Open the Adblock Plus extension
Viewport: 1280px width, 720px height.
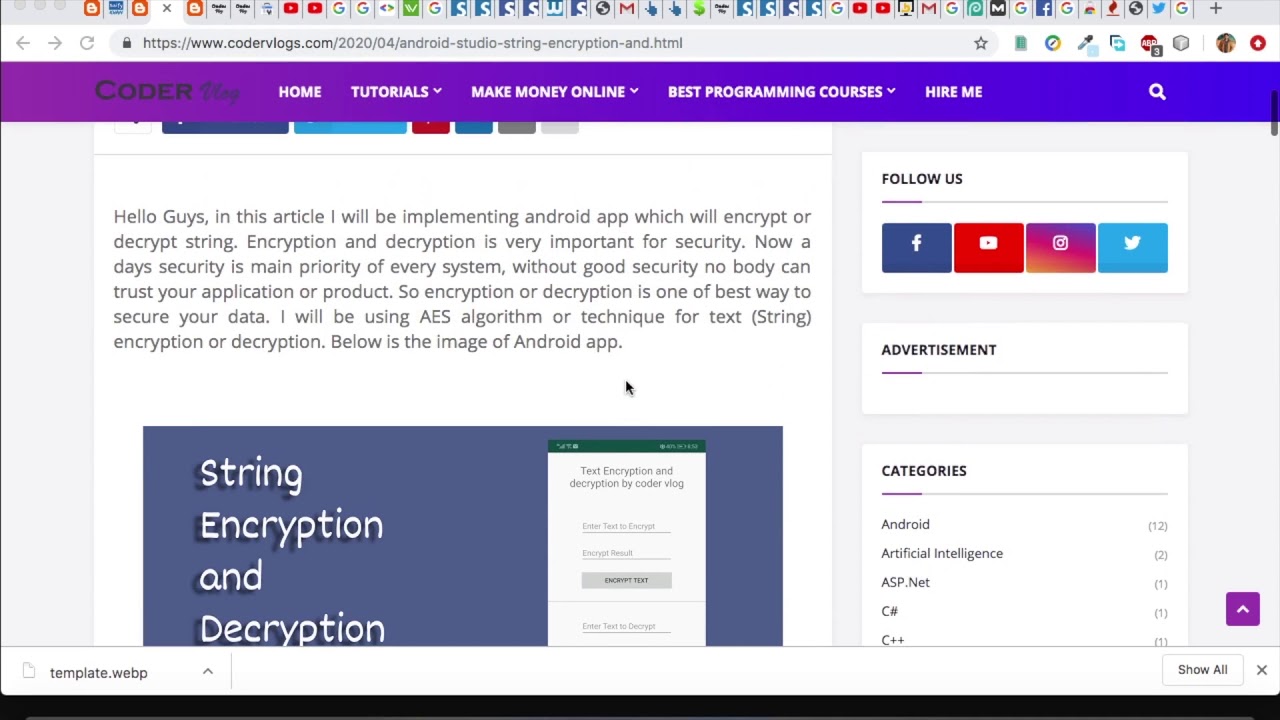1149,44
